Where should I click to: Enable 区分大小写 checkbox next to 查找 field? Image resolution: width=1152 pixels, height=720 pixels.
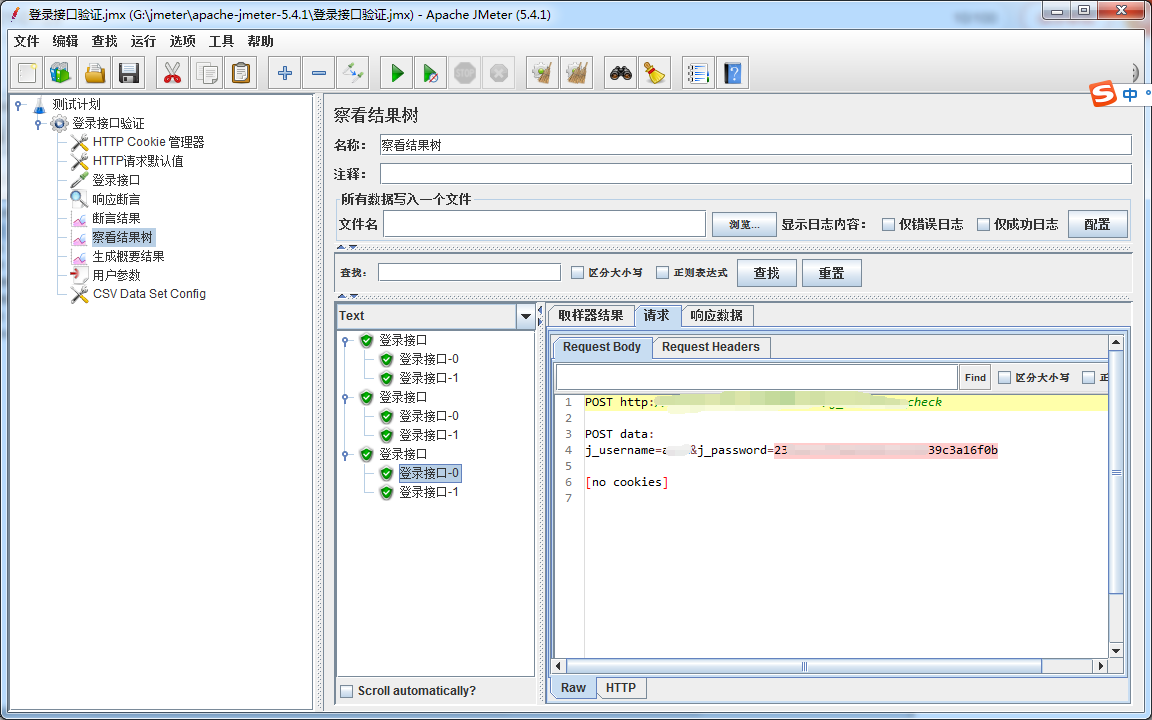pos(577,273)
